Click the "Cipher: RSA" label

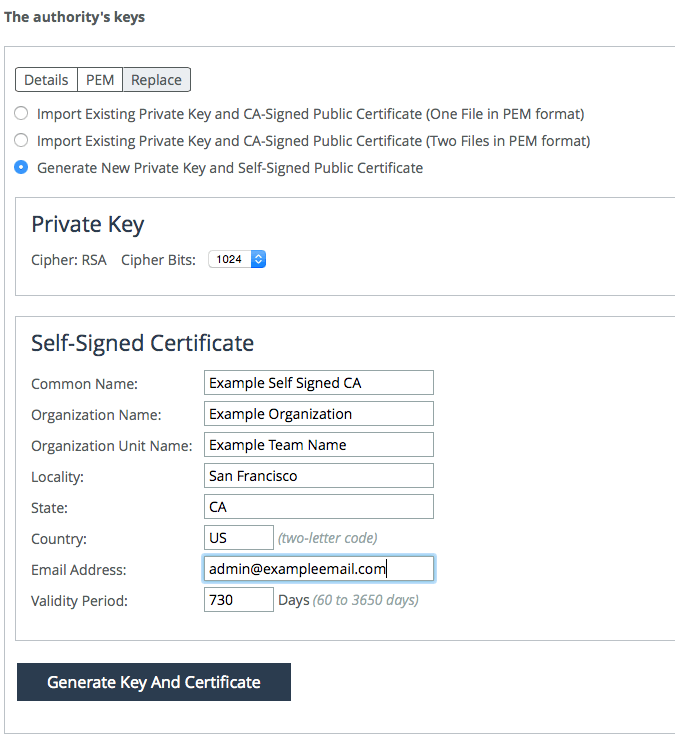[x=69, y=260]
